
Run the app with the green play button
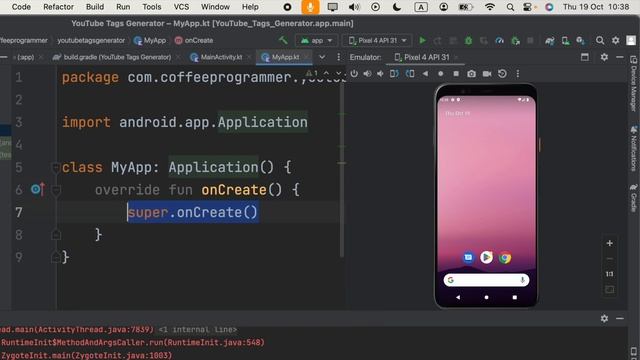coord(422,40)
